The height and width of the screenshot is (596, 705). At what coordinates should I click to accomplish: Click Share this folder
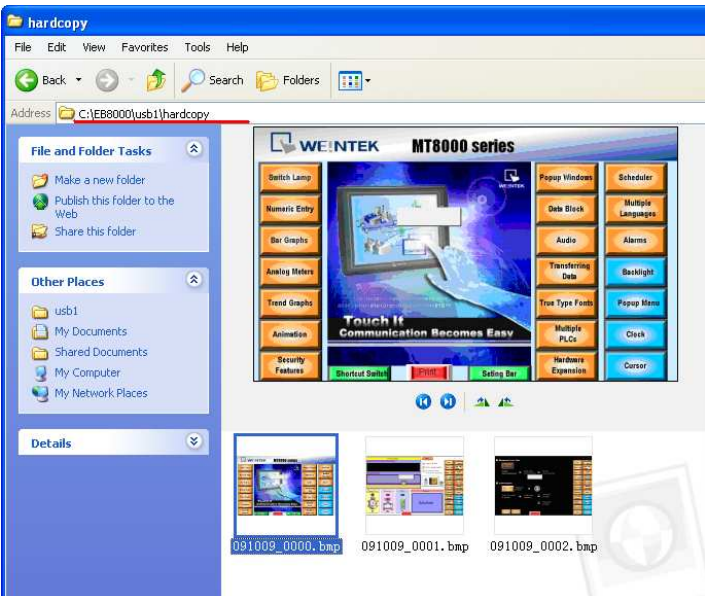95,231
